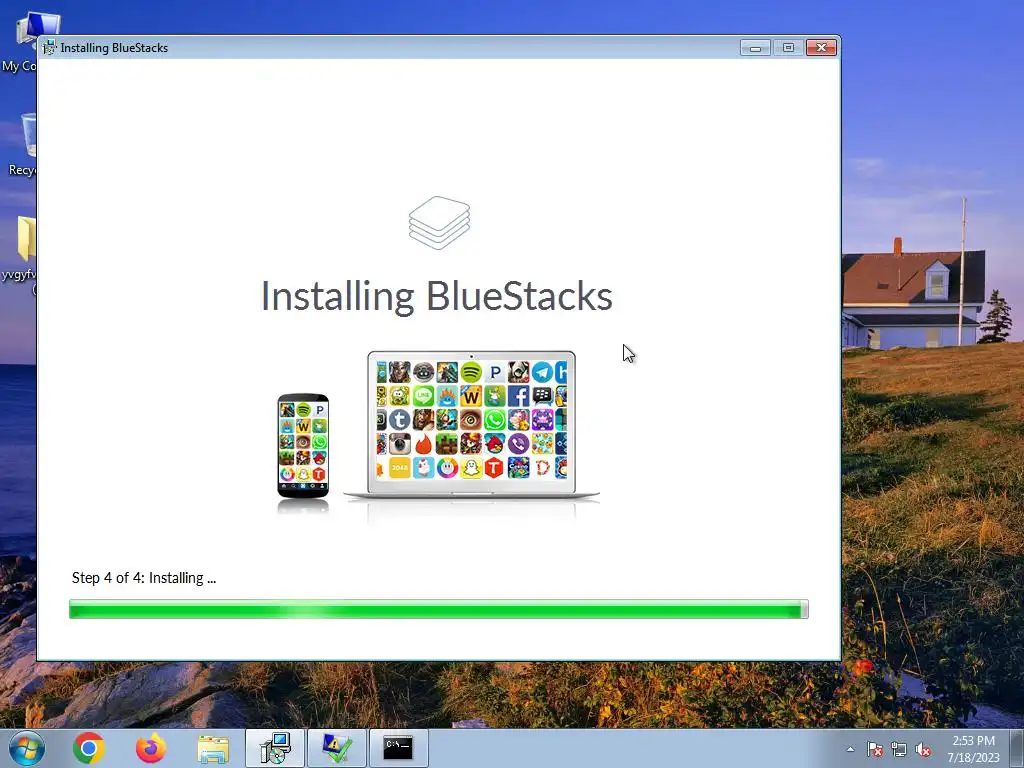Click the 'Installing BlueStacks' title bar text
Screen dimensions: 1024x768
coord(114,48)
